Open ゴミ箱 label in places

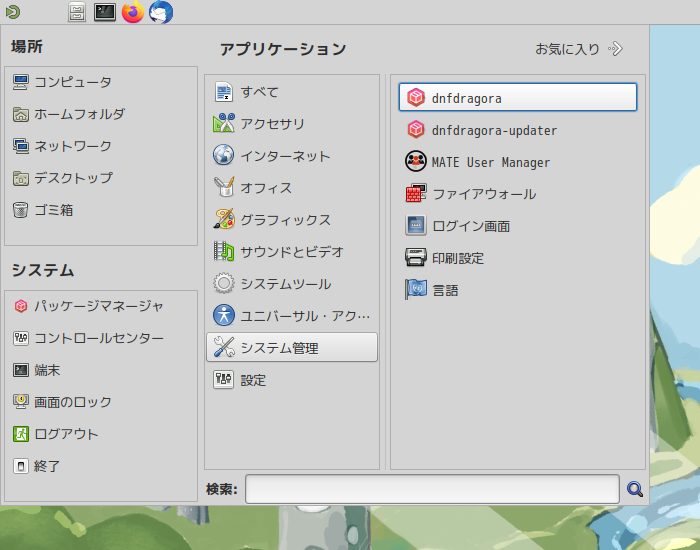54,210
